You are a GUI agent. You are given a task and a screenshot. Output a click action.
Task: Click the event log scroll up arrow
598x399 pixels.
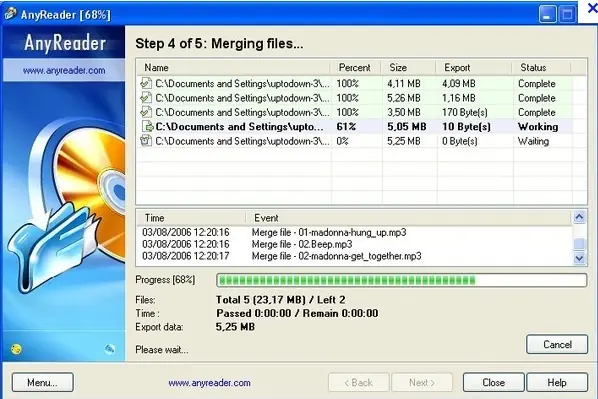579,217
